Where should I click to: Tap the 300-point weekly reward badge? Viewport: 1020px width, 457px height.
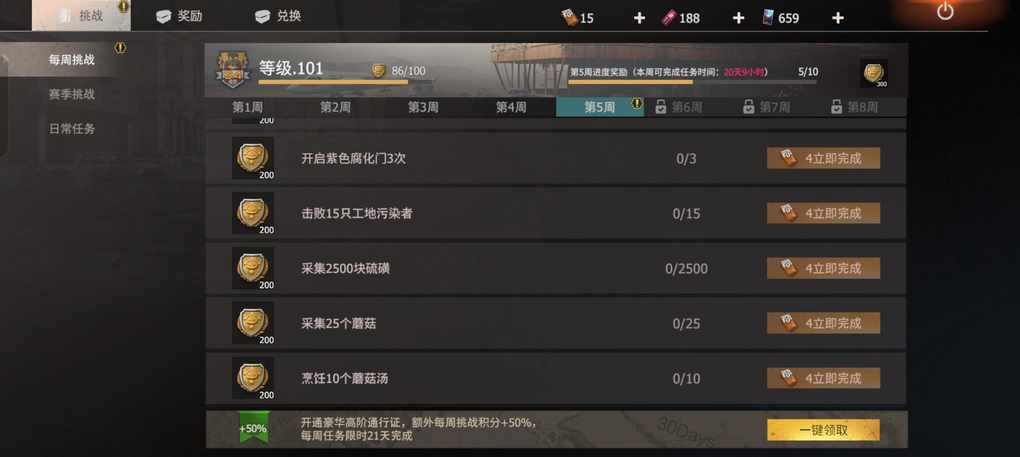click(x=874, y=73)
